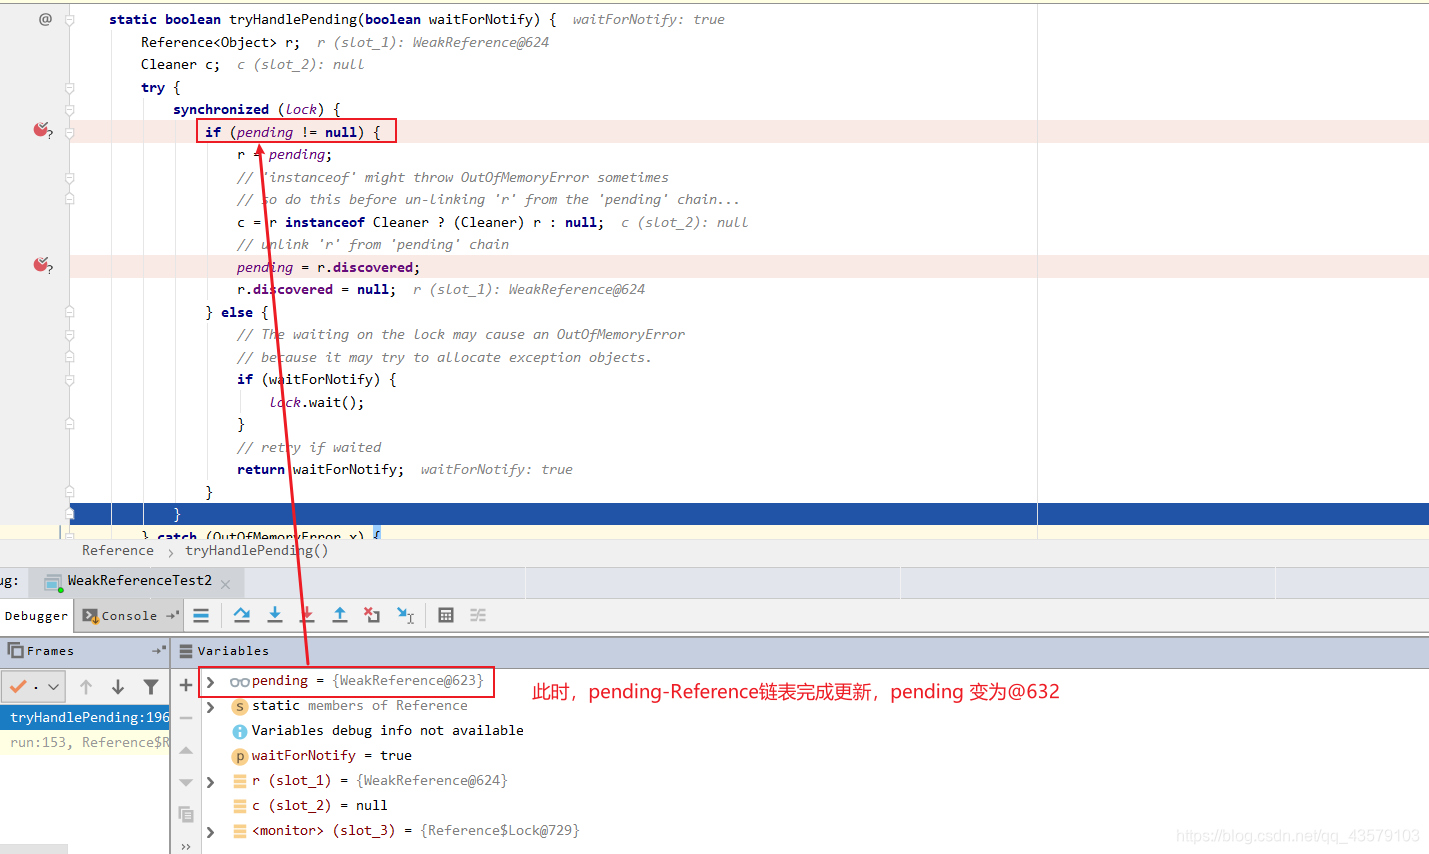Show more Variables sidebar actions
The image size is (1429, 854).
[185, 846]
